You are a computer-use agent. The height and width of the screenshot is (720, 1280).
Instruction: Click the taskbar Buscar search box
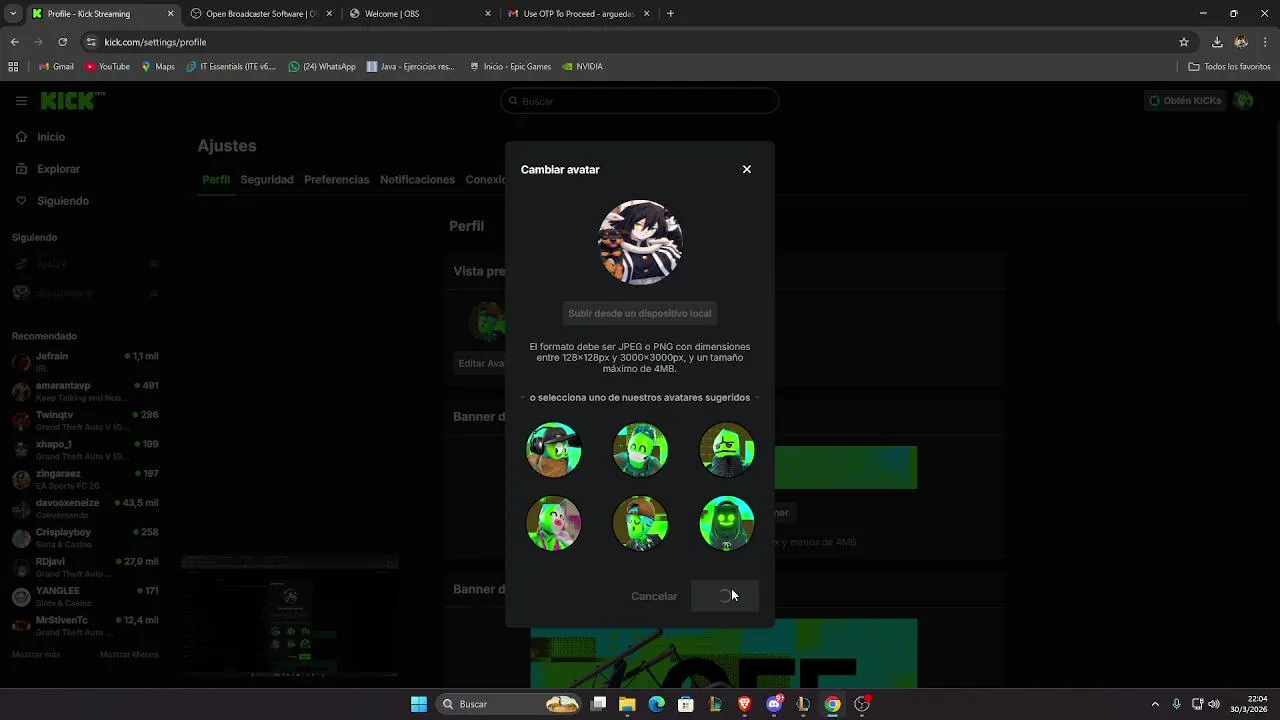tap(511, 704)
